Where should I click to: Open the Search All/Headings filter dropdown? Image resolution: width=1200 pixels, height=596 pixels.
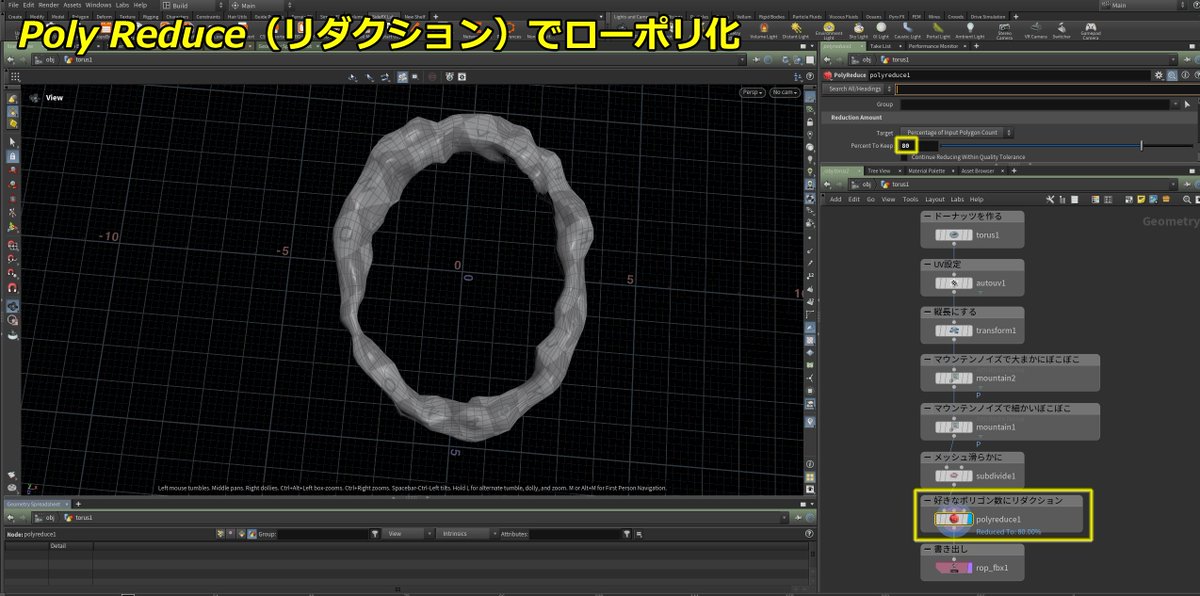856,89
